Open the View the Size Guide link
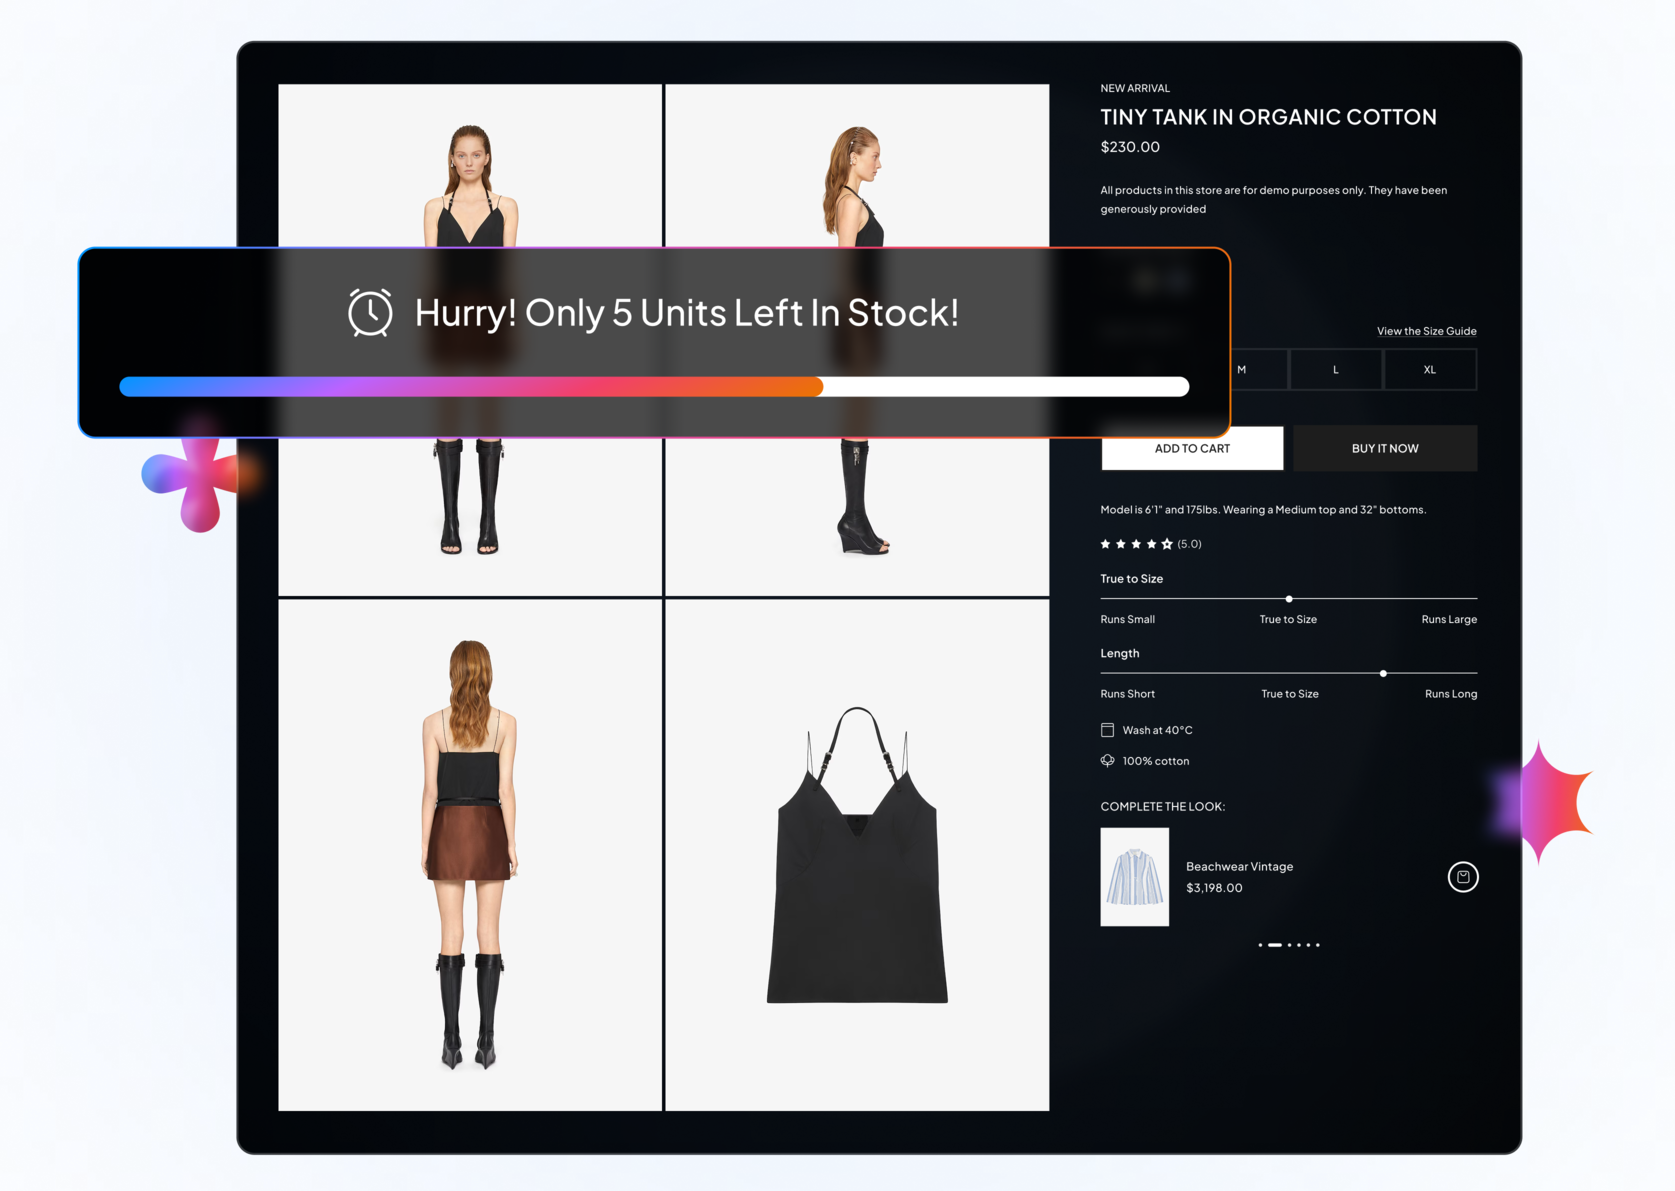Image resolution: width=1675 pixels, height=1191 pixels. pyautogui.click(x=1426, y=331)
